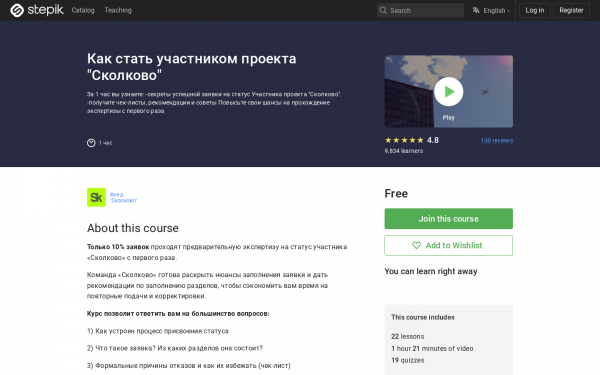The height and width of the screenshot is (375, 600).
Task: Select the course title heading text
Action: pos(191,67)
